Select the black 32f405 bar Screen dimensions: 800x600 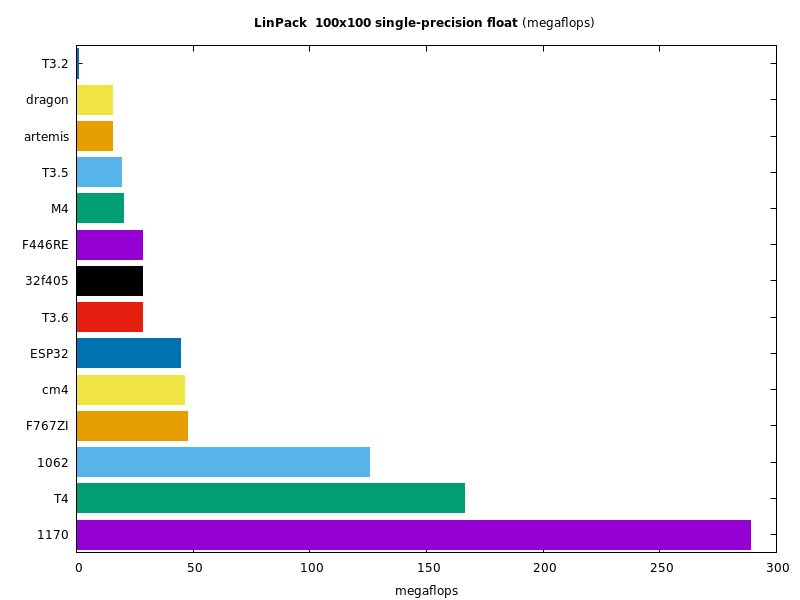[x=110, y=281]
